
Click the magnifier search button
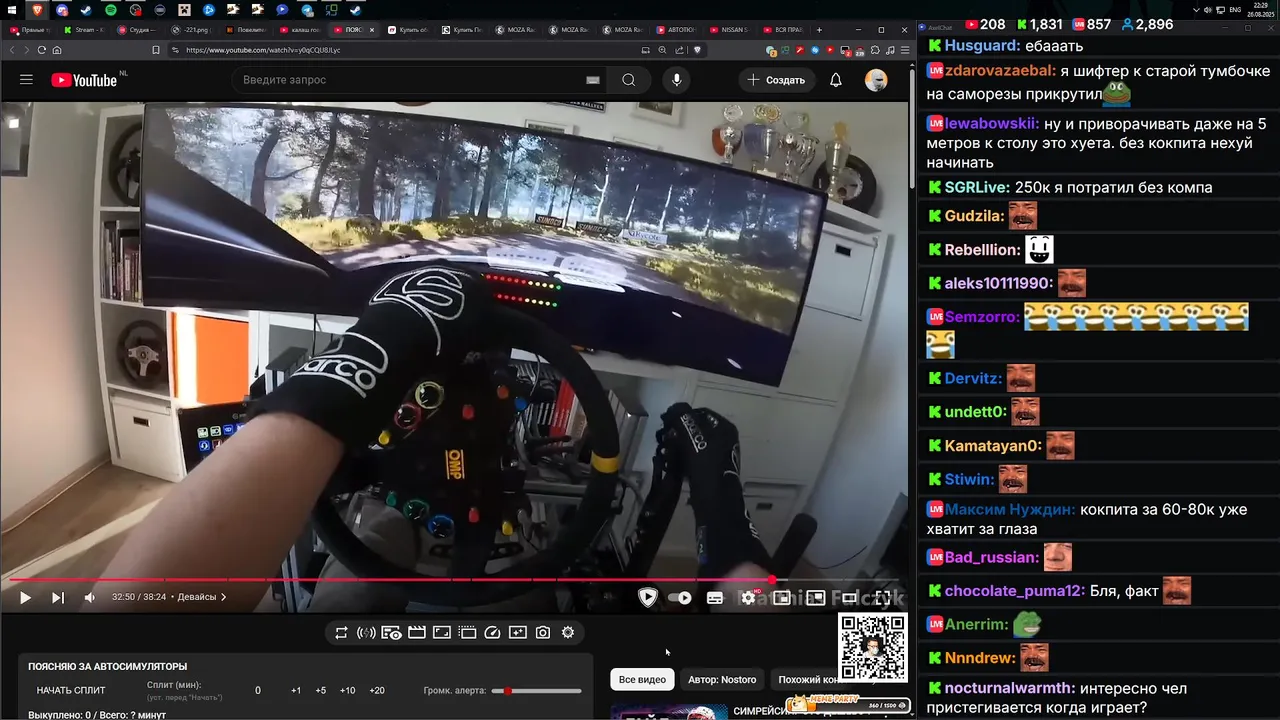628,80
